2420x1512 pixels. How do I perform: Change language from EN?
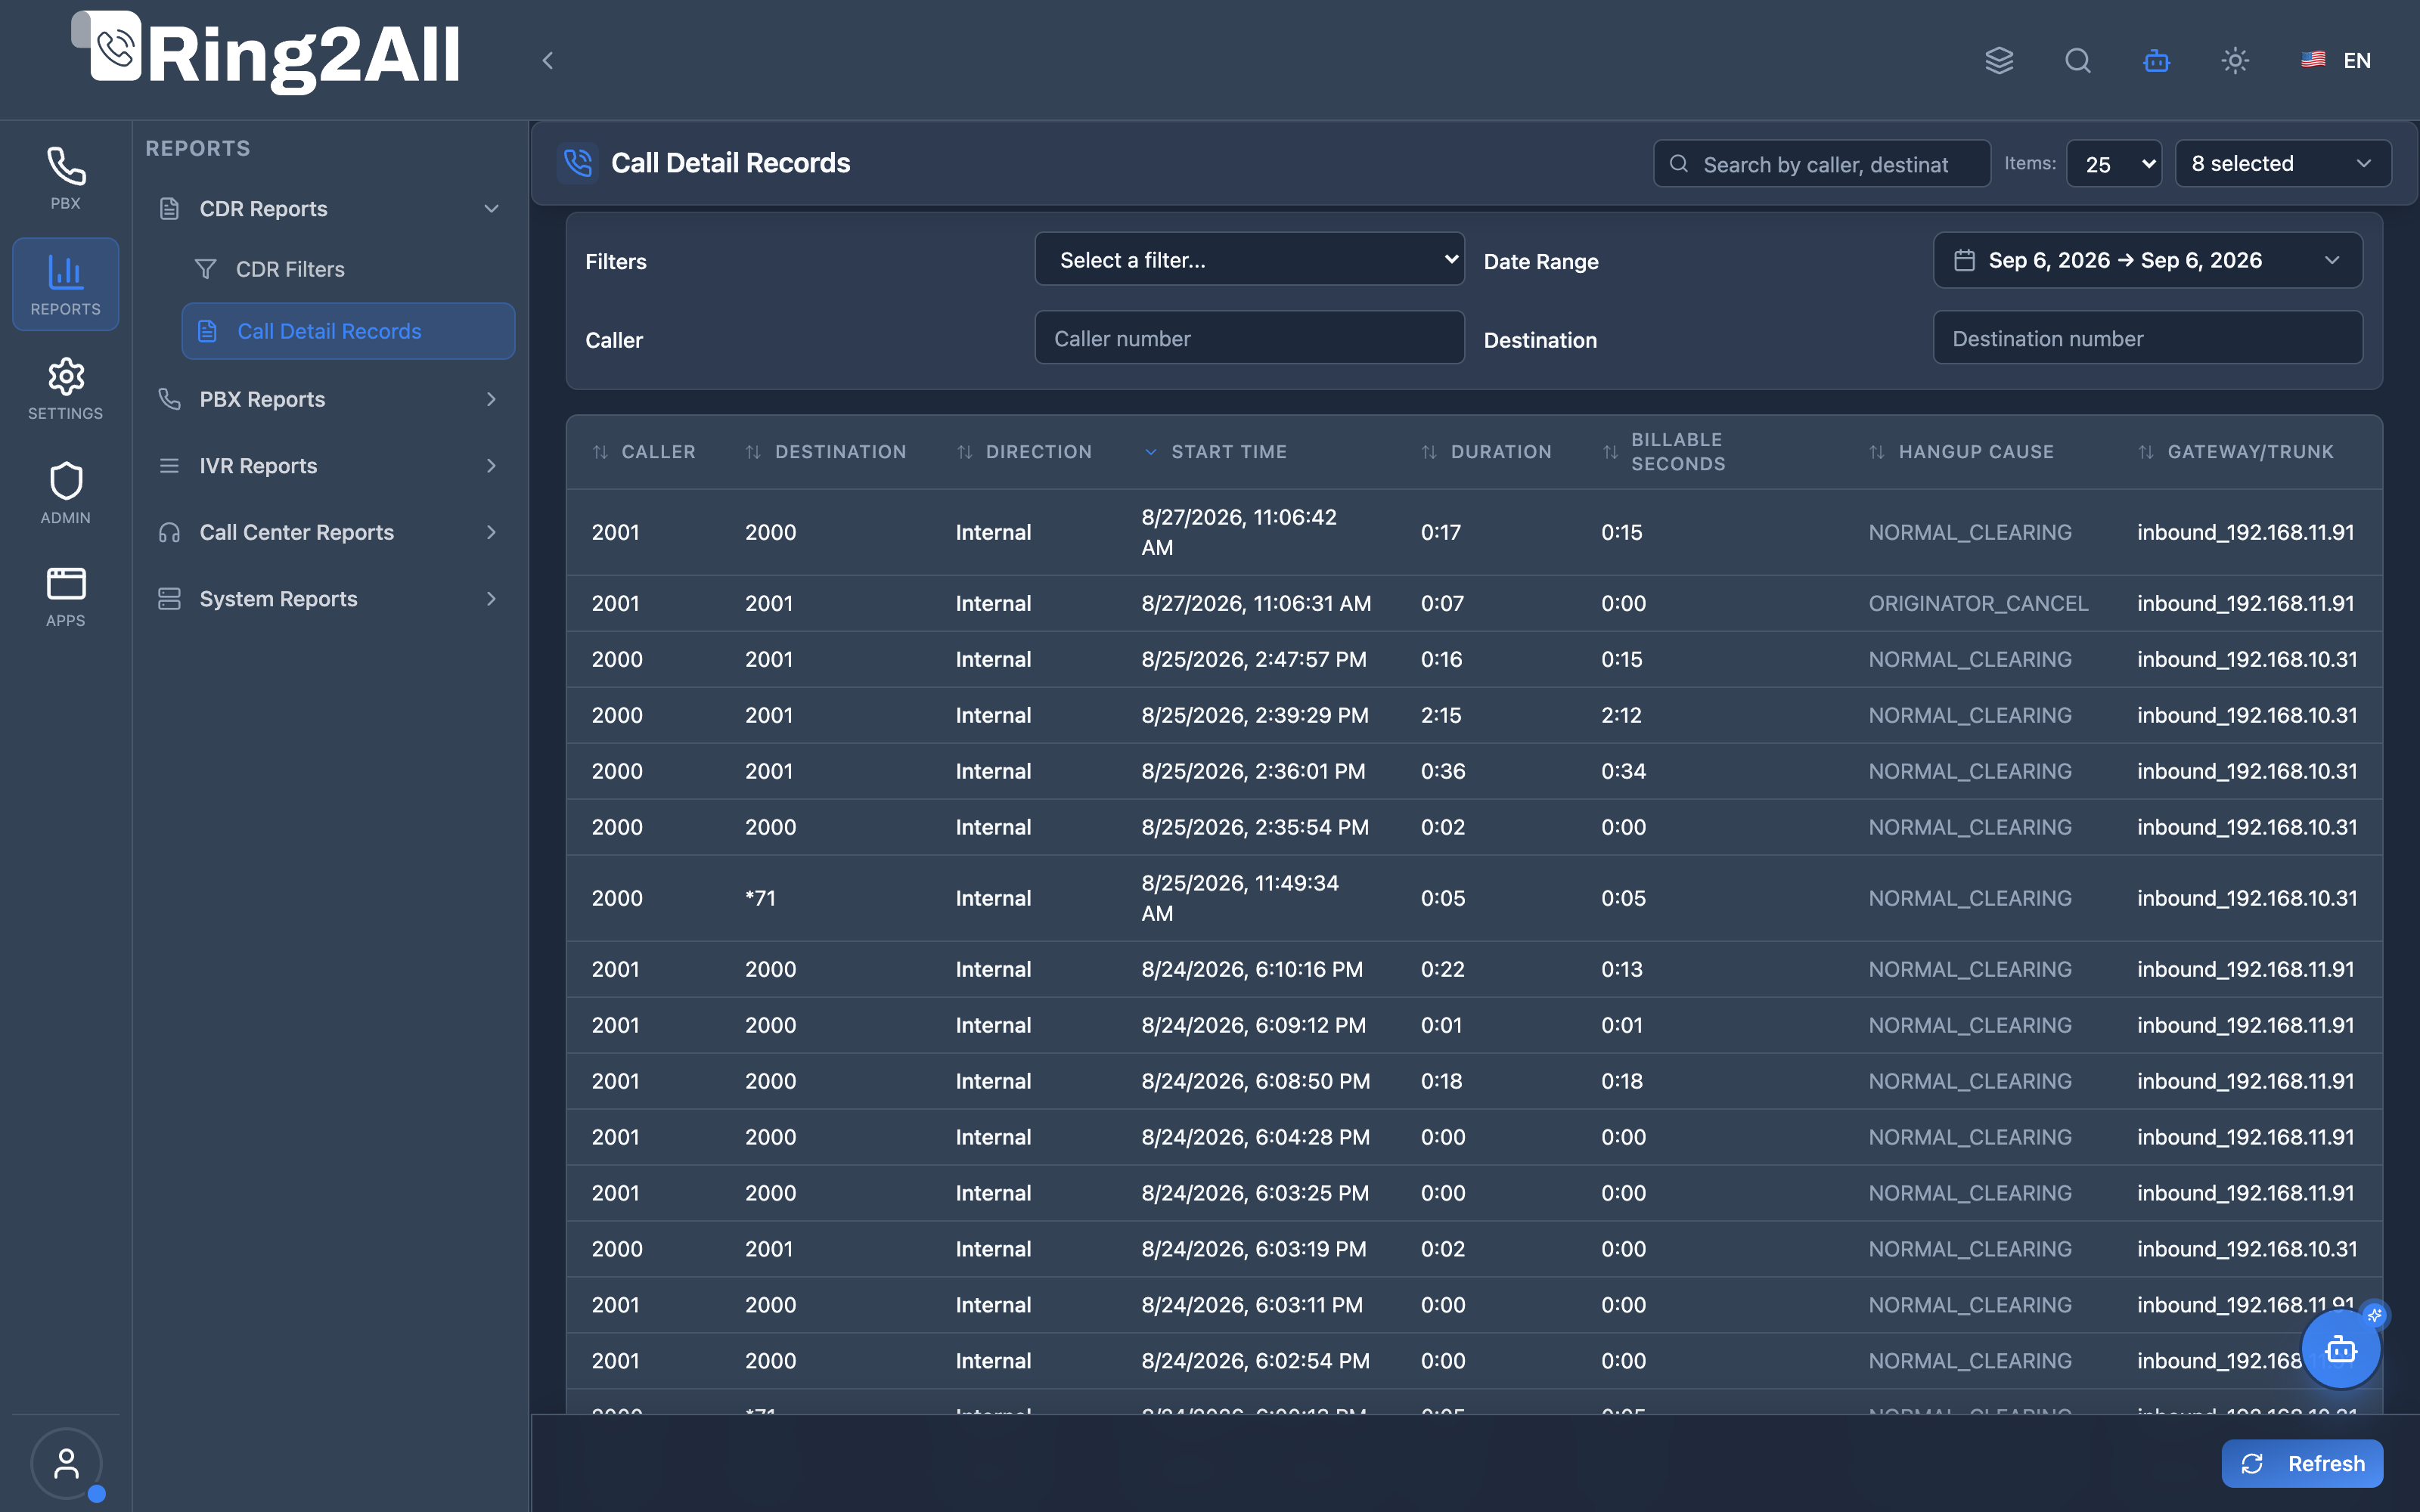click(2336, 61)
